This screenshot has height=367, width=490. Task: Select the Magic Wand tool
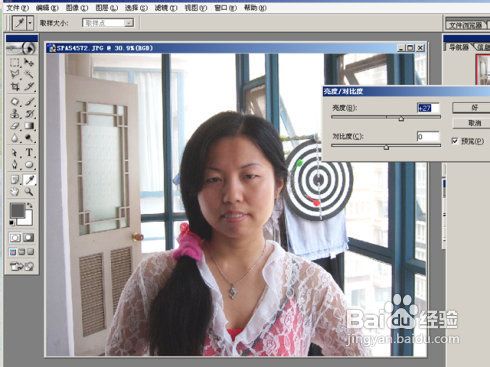click(x=29, y=74)
